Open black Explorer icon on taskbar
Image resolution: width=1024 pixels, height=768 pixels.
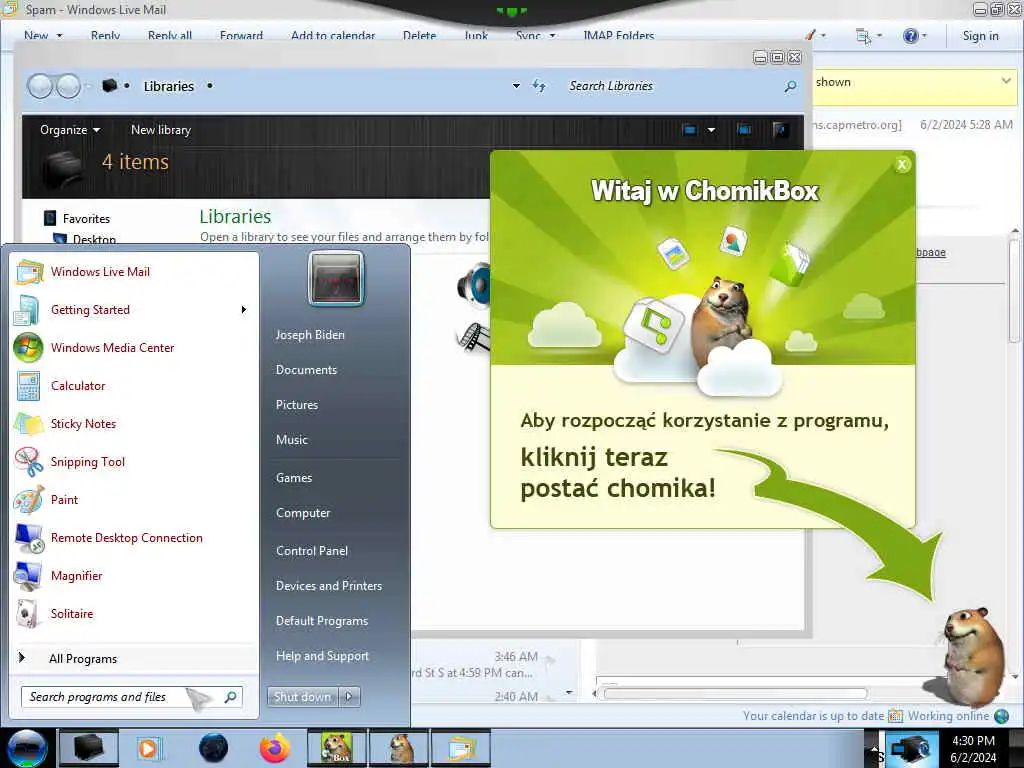(88, 748)
